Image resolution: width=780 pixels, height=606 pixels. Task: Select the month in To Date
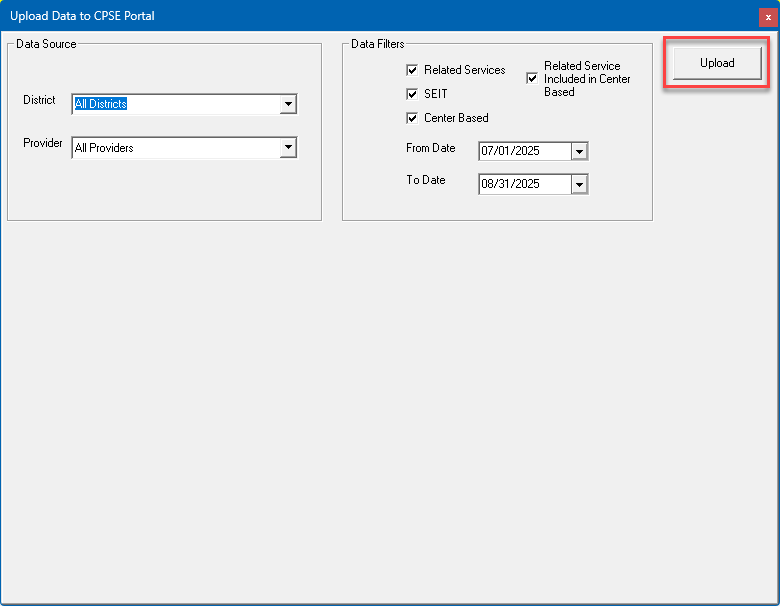click(488, 185)
